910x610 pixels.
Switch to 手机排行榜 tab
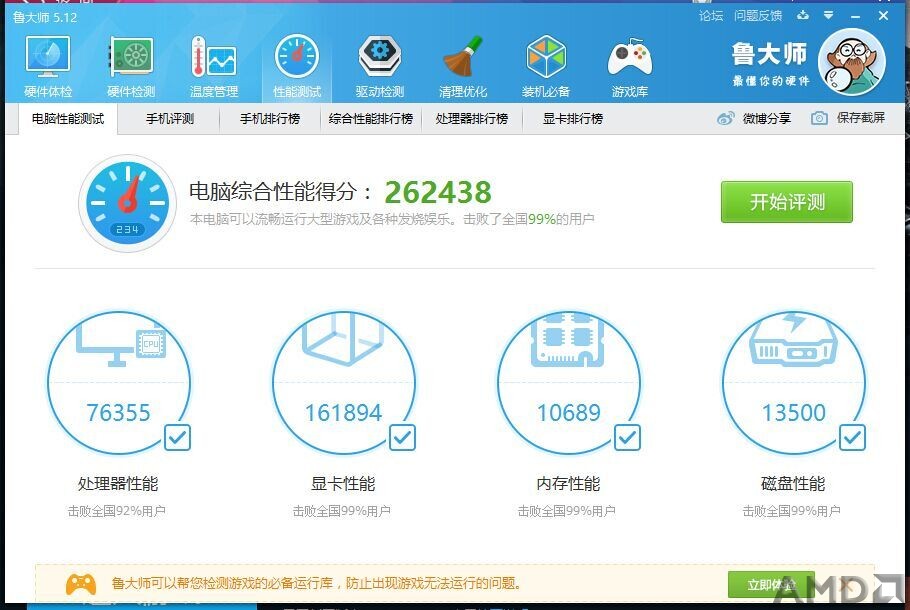click(x=270, y=119)
